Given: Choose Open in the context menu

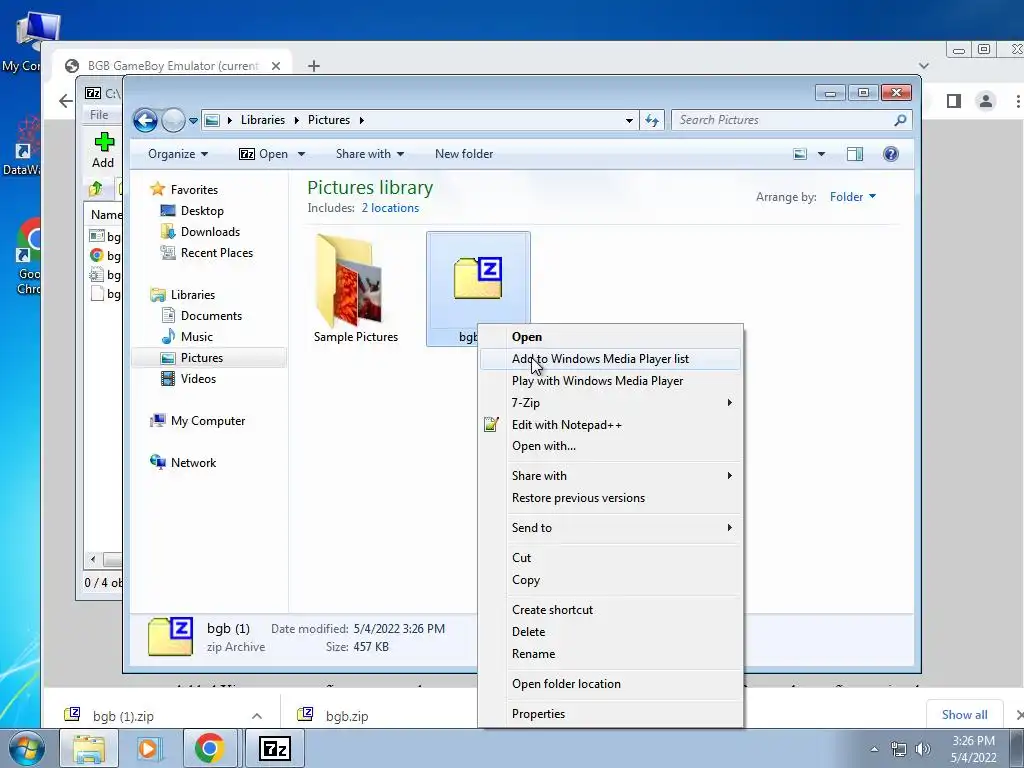Looking at the screenshot, I should [610, 337].
